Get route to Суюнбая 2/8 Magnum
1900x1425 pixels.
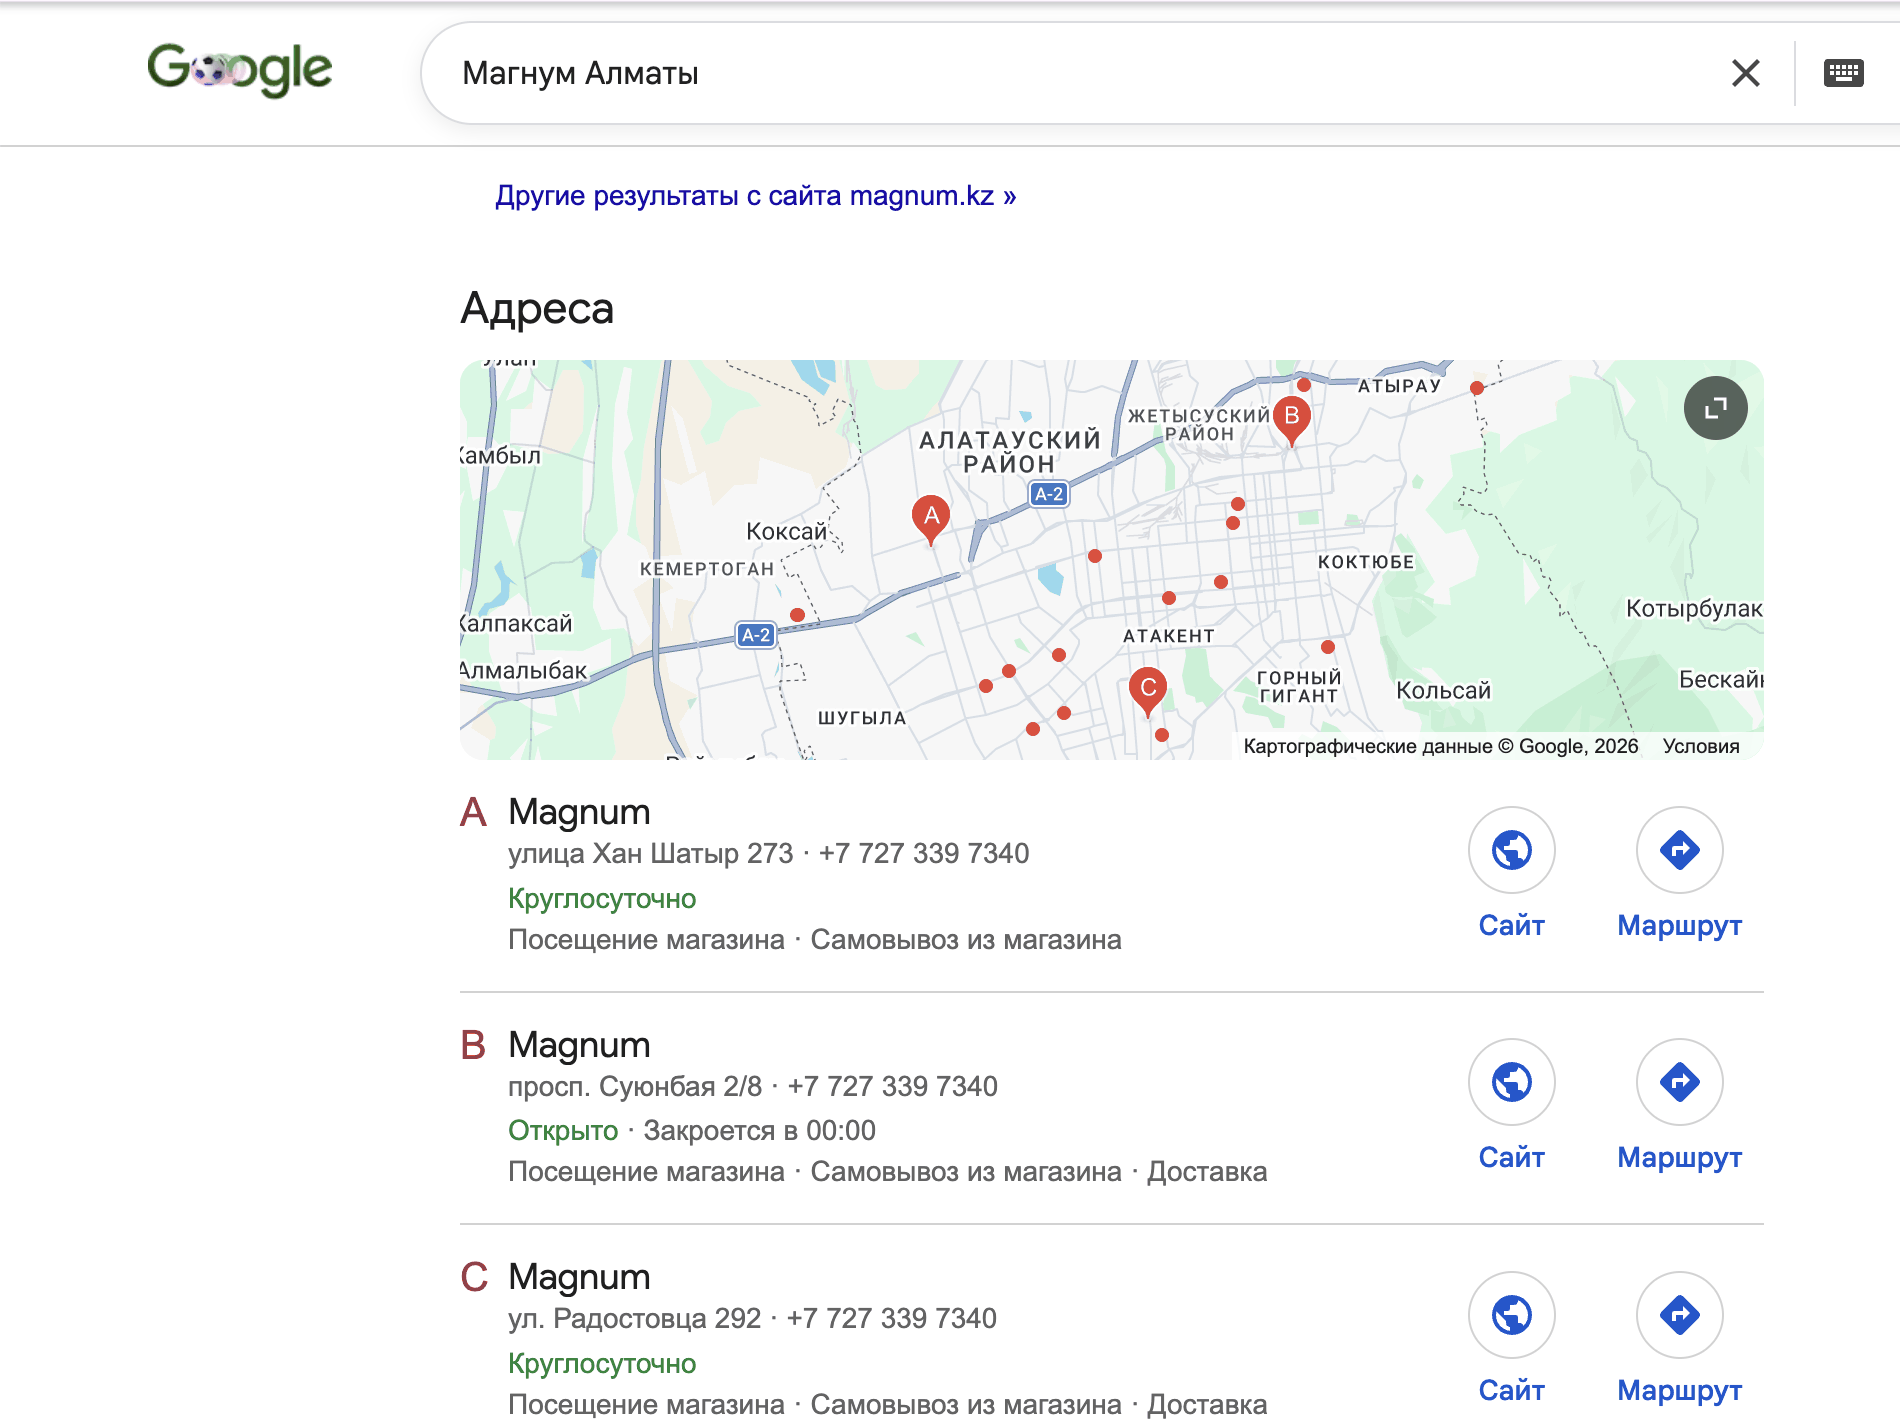pyautogui.click(x=1679, y=1082)
